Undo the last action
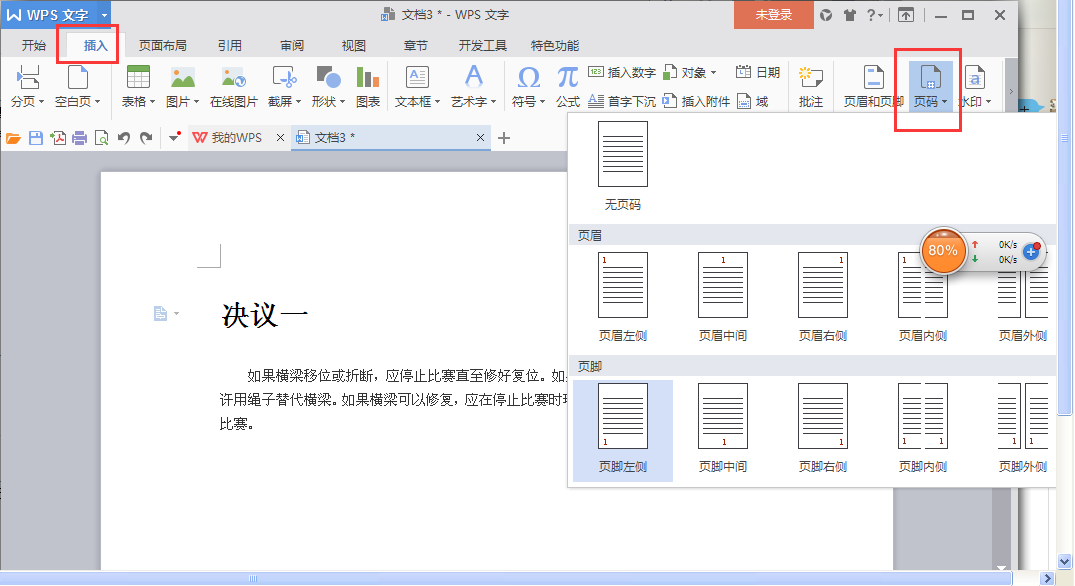This screenshot has height=586, width=1075. 123,138
